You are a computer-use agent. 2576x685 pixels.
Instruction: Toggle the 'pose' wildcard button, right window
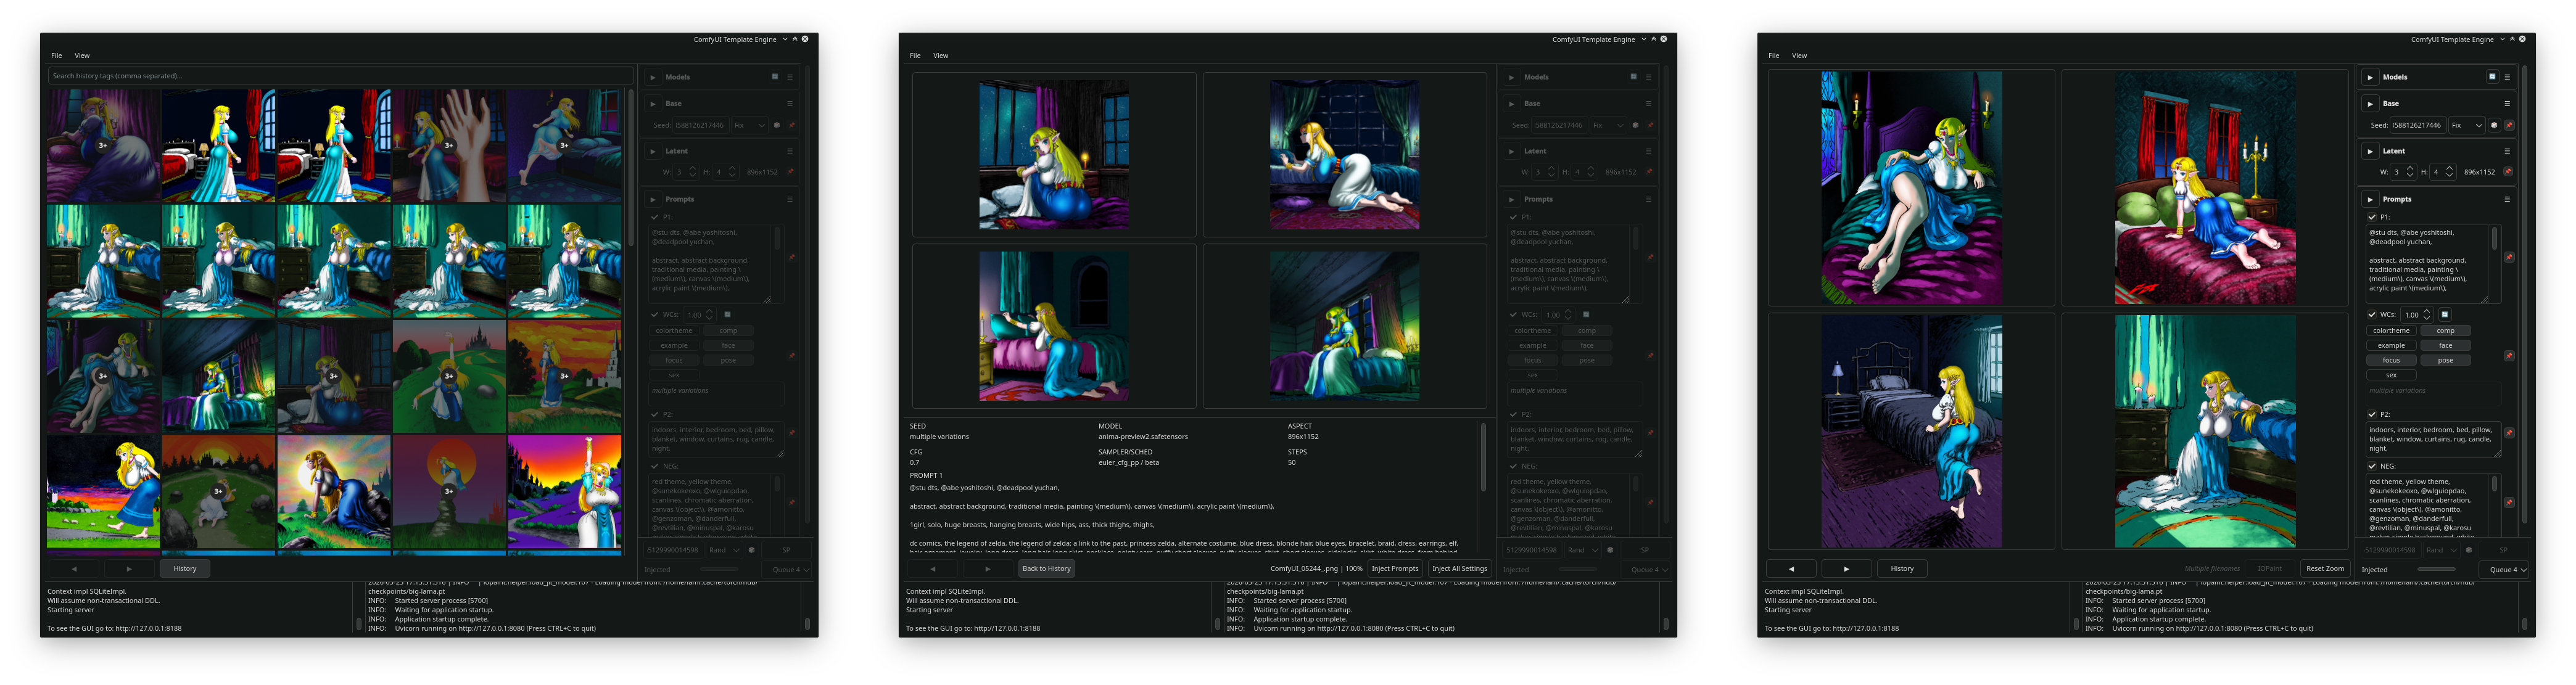(2445, 360)
